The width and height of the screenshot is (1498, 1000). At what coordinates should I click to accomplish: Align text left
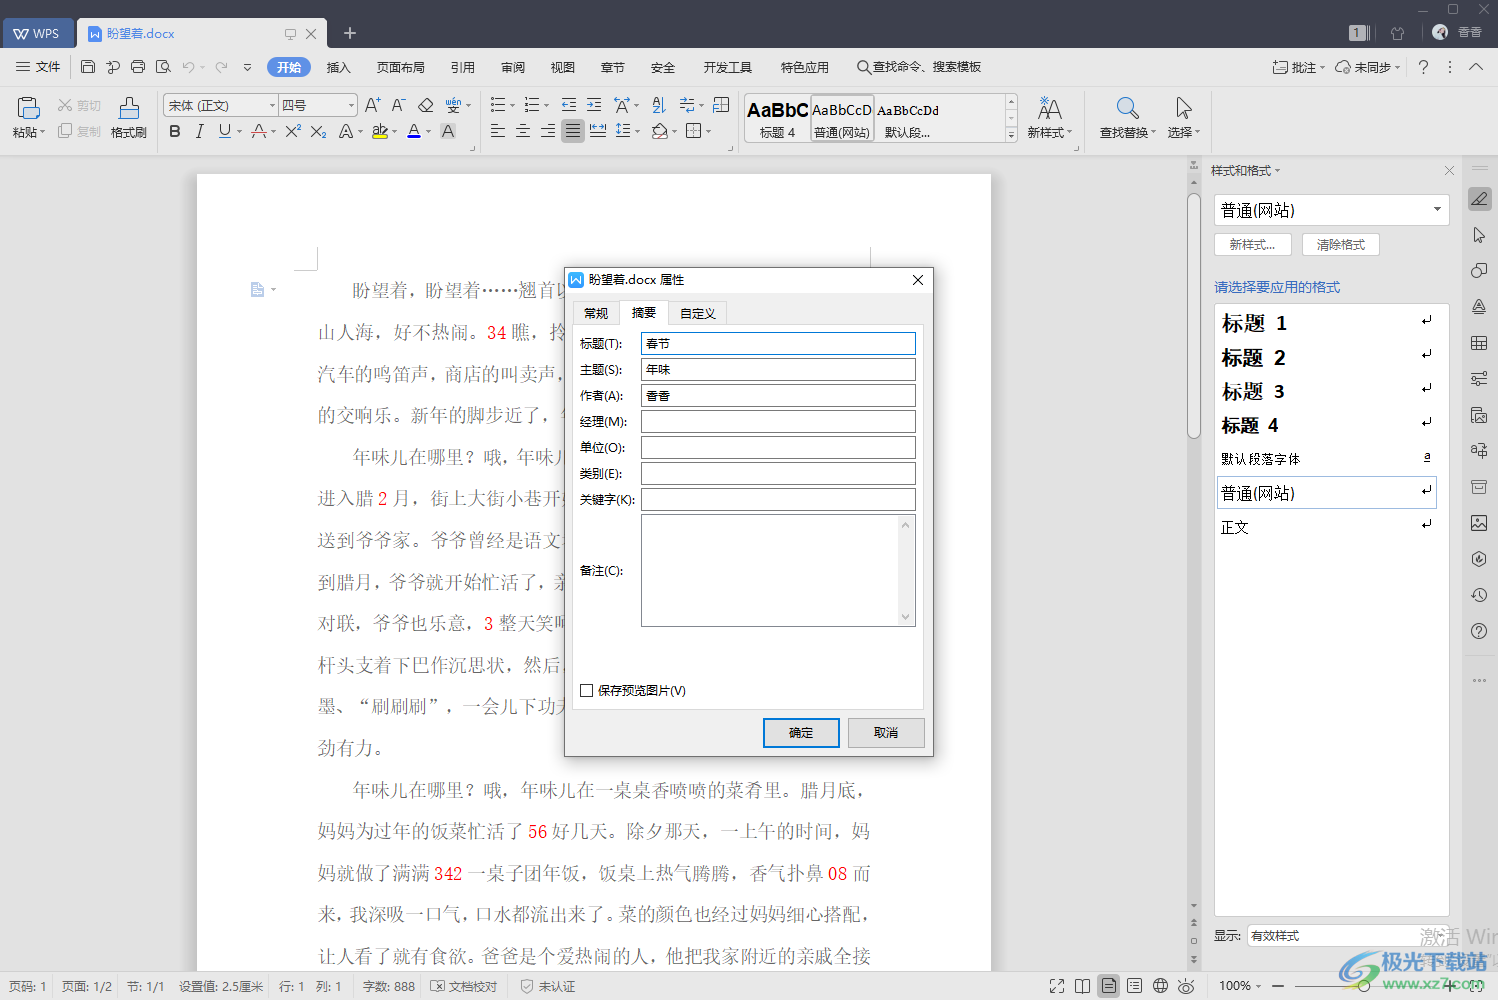coord(498,131)
